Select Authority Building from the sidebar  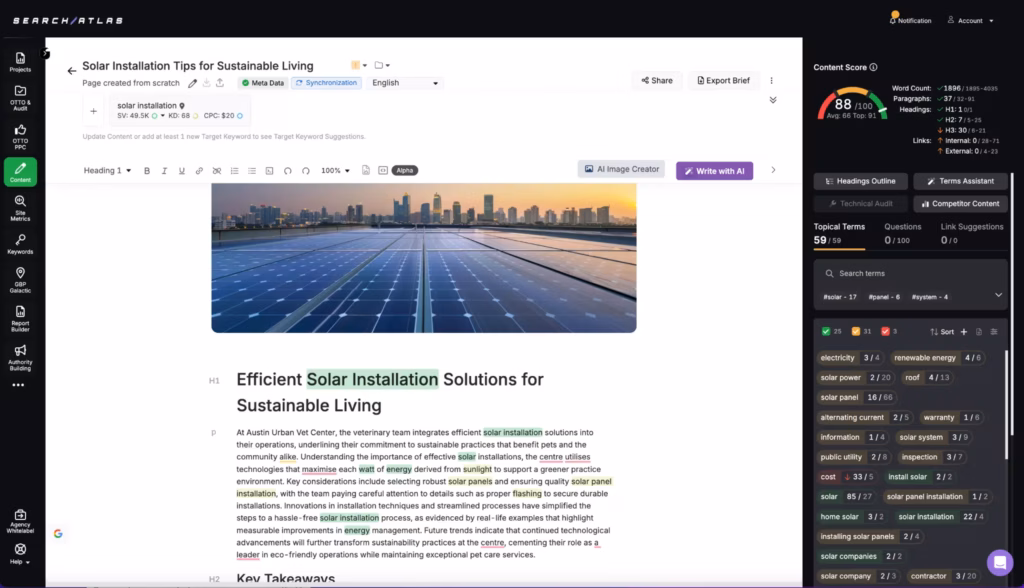pyautogui.click(x=20, y=357)
